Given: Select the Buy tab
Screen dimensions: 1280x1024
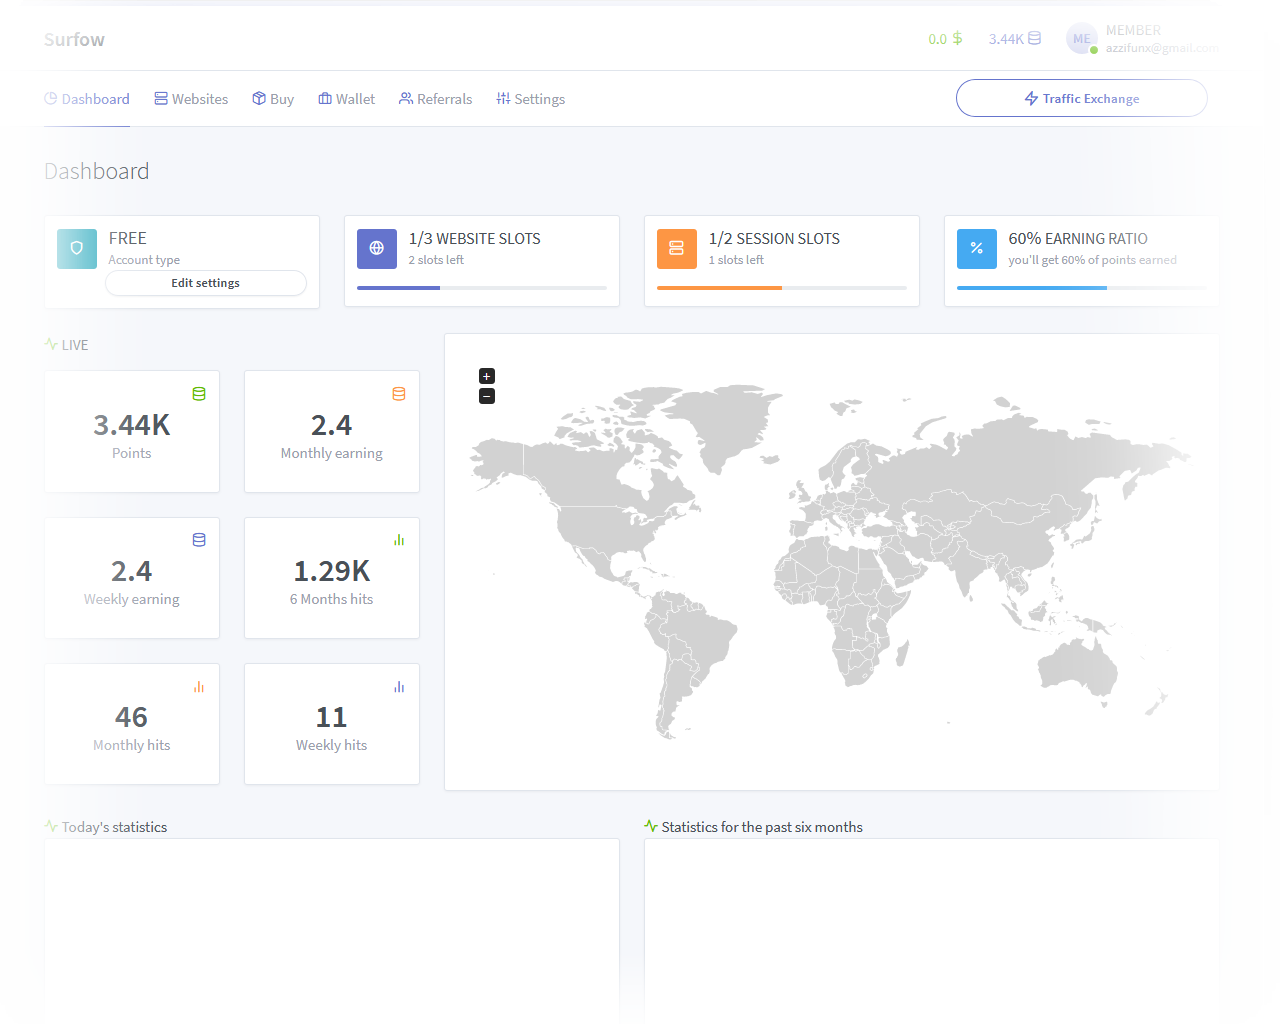Looking at the screenshot, I should [273, 99].
